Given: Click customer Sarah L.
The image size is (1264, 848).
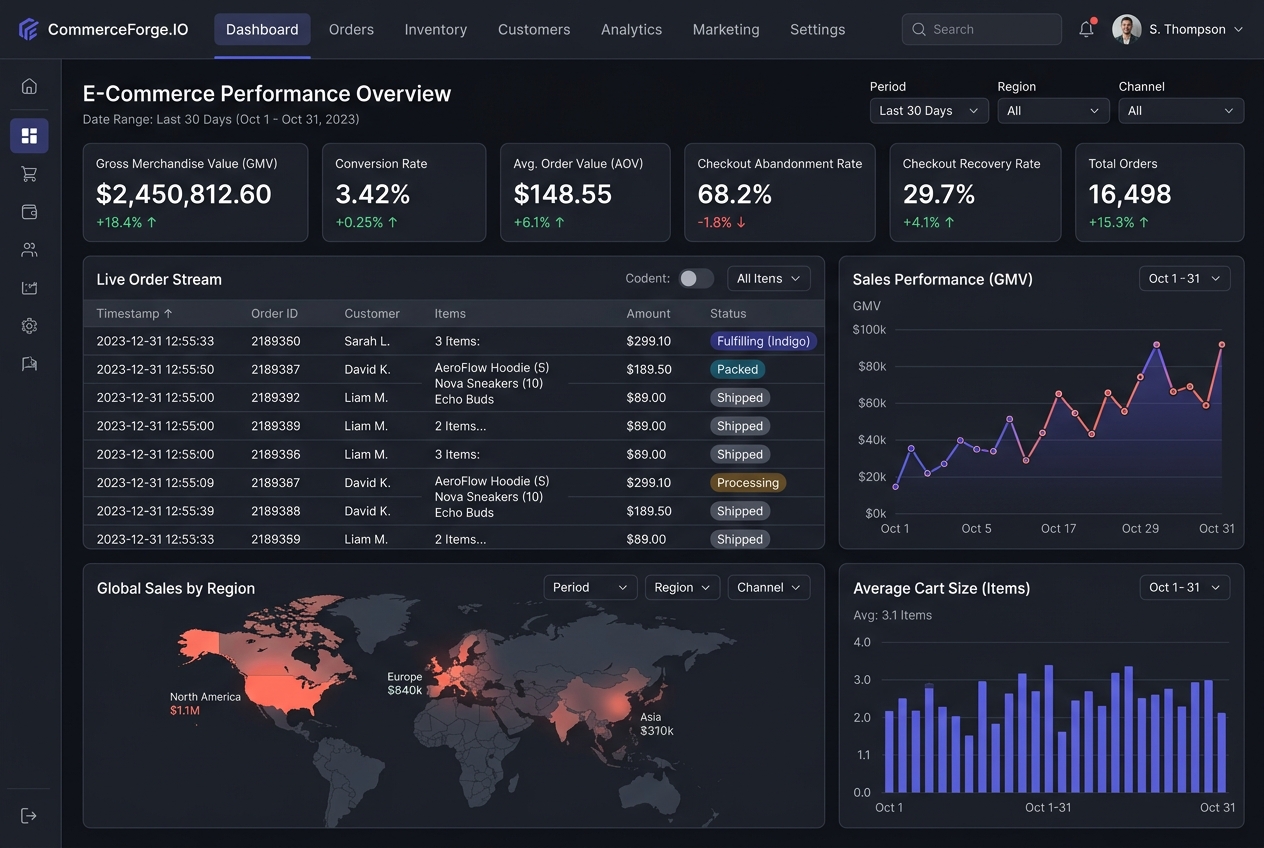Looking at the screenshot, I should point(367,341).
